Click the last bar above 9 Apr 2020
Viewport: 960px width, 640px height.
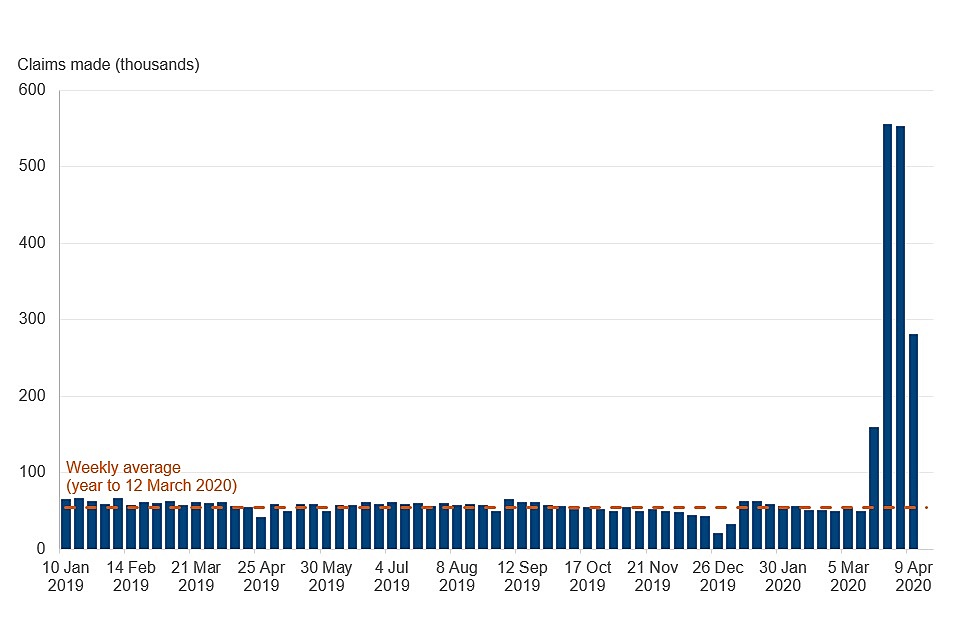pos(913,441)
